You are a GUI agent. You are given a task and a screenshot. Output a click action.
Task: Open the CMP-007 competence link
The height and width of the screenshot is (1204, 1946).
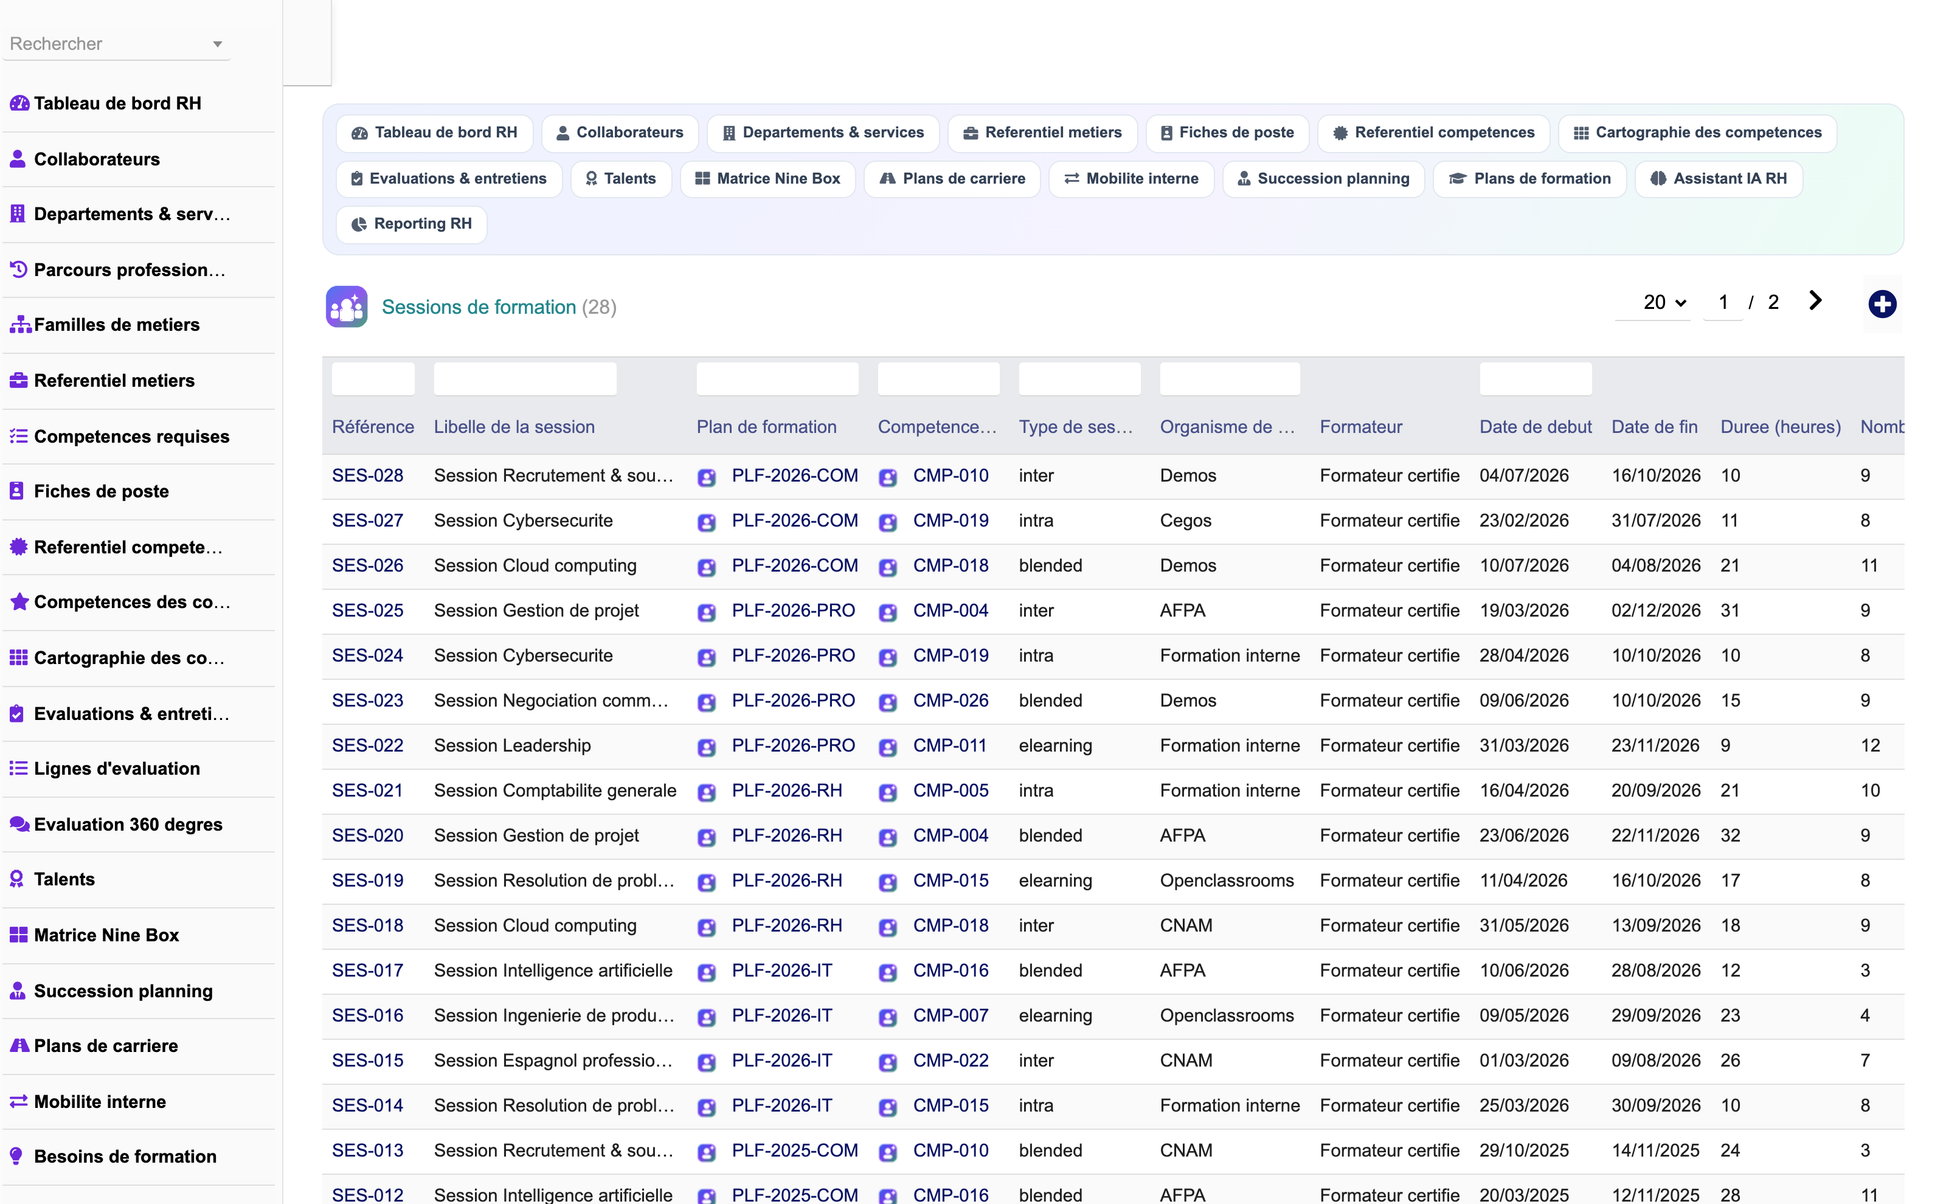click(x=951, y=1016)
